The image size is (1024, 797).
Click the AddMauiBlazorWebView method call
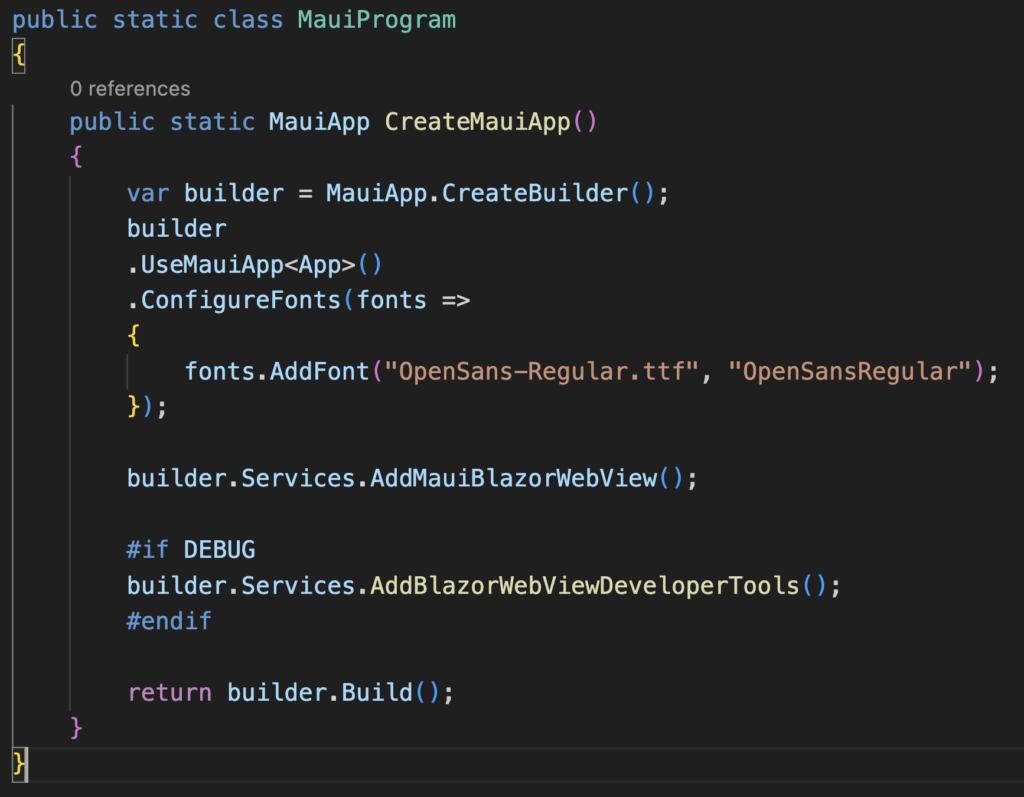513,478
